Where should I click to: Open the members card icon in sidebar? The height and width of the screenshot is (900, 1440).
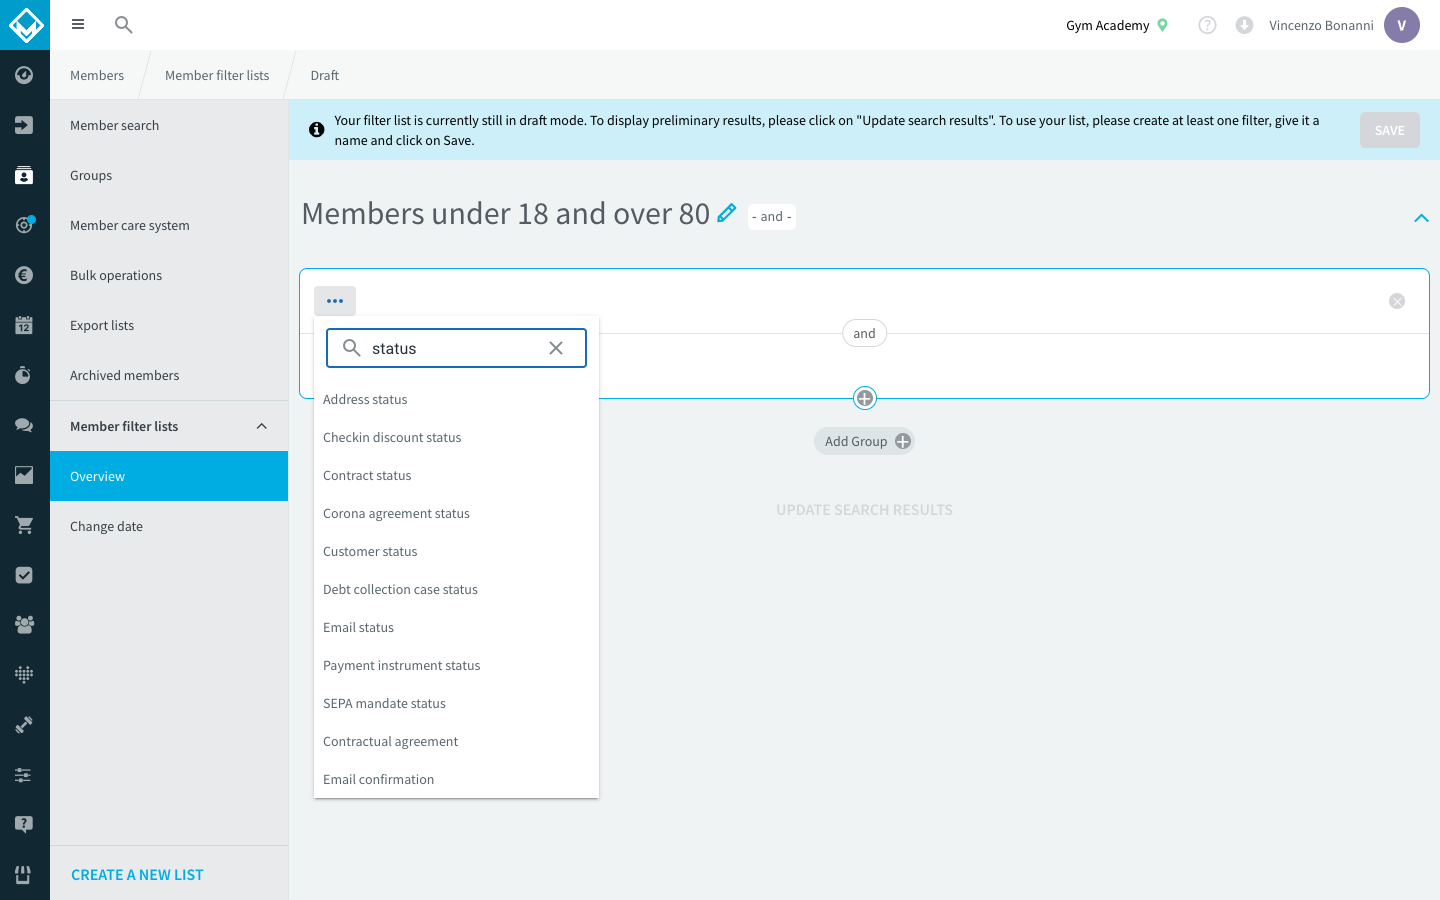pyautogui.click(x=24, y=175)
